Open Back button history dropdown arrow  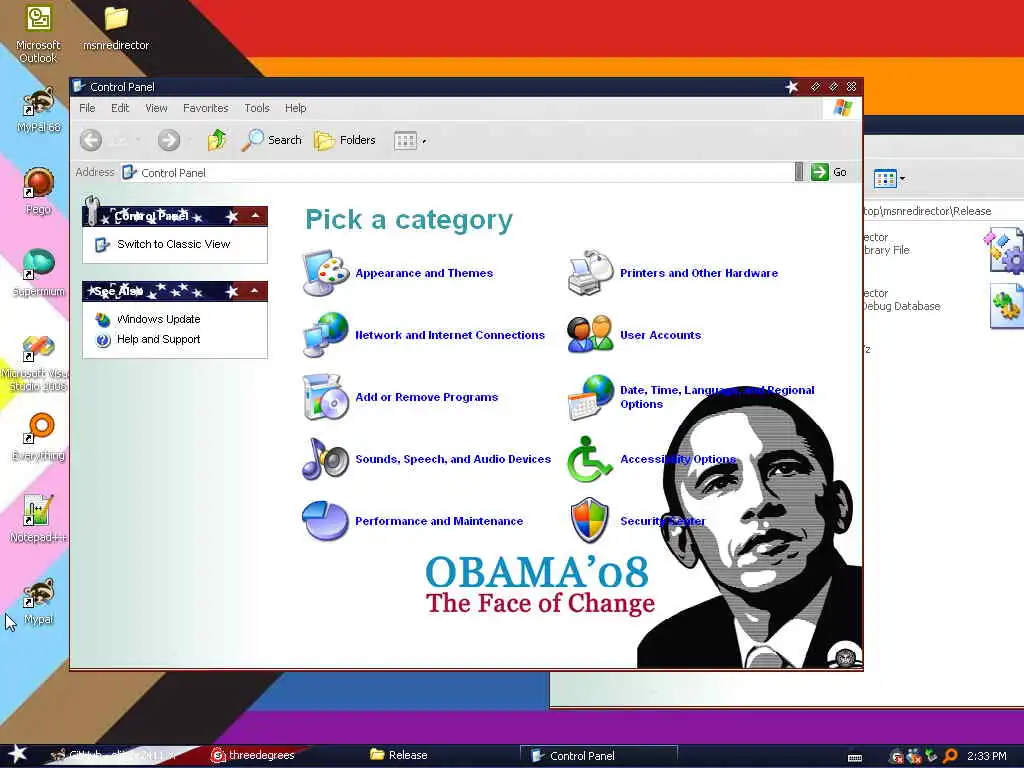138,140
